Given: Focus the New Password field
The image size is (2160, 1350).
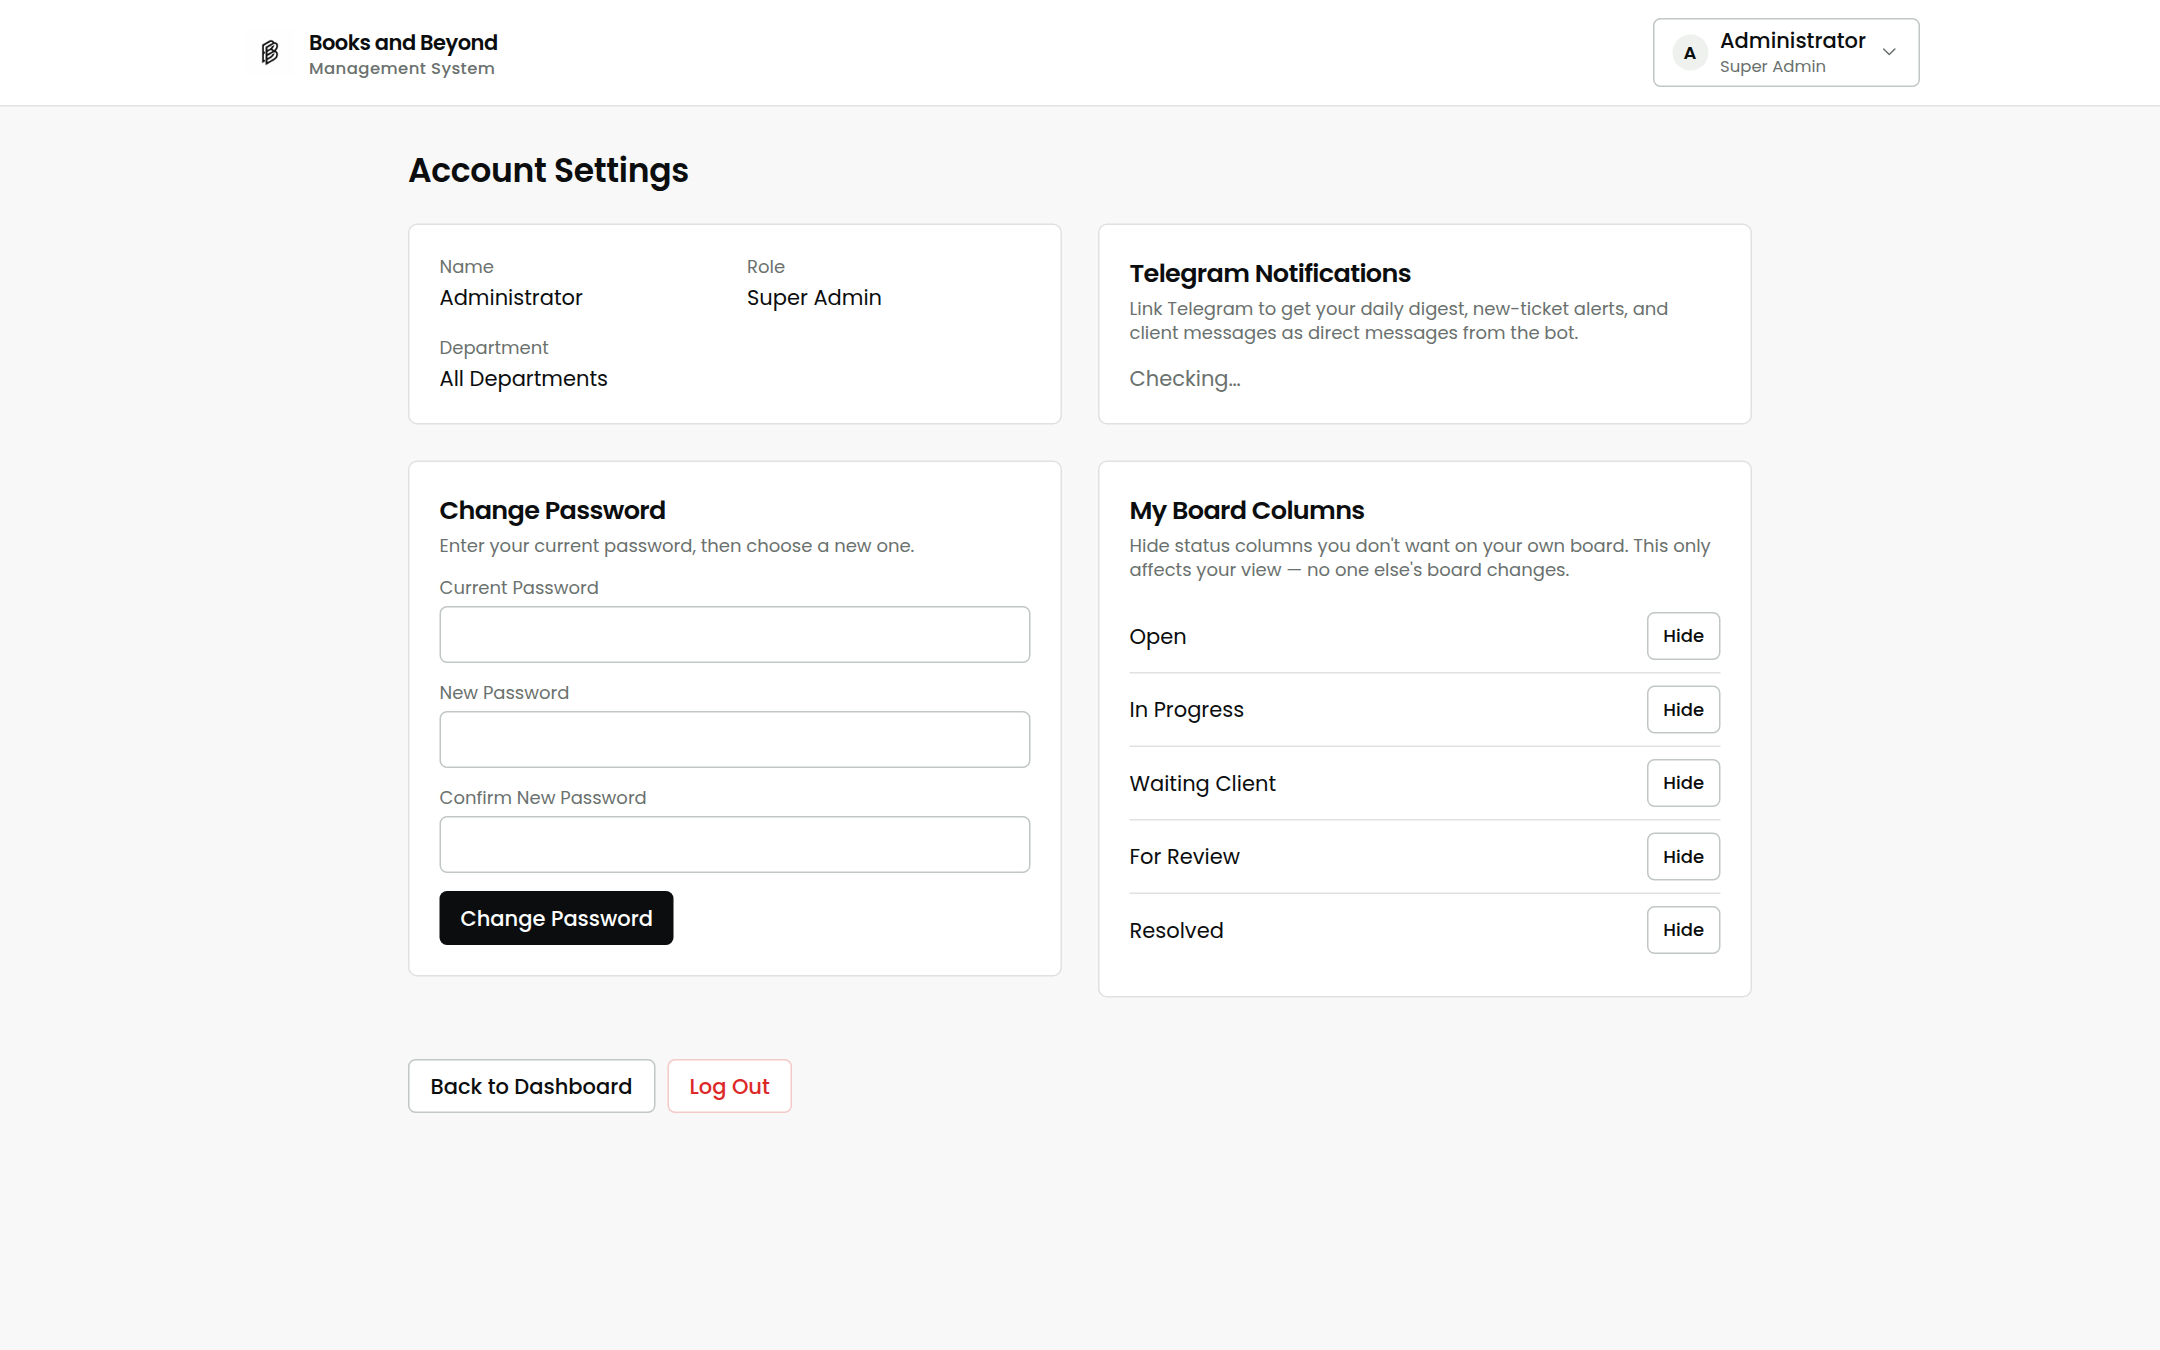Looking at the screenshot, I should tap(734, 739).
